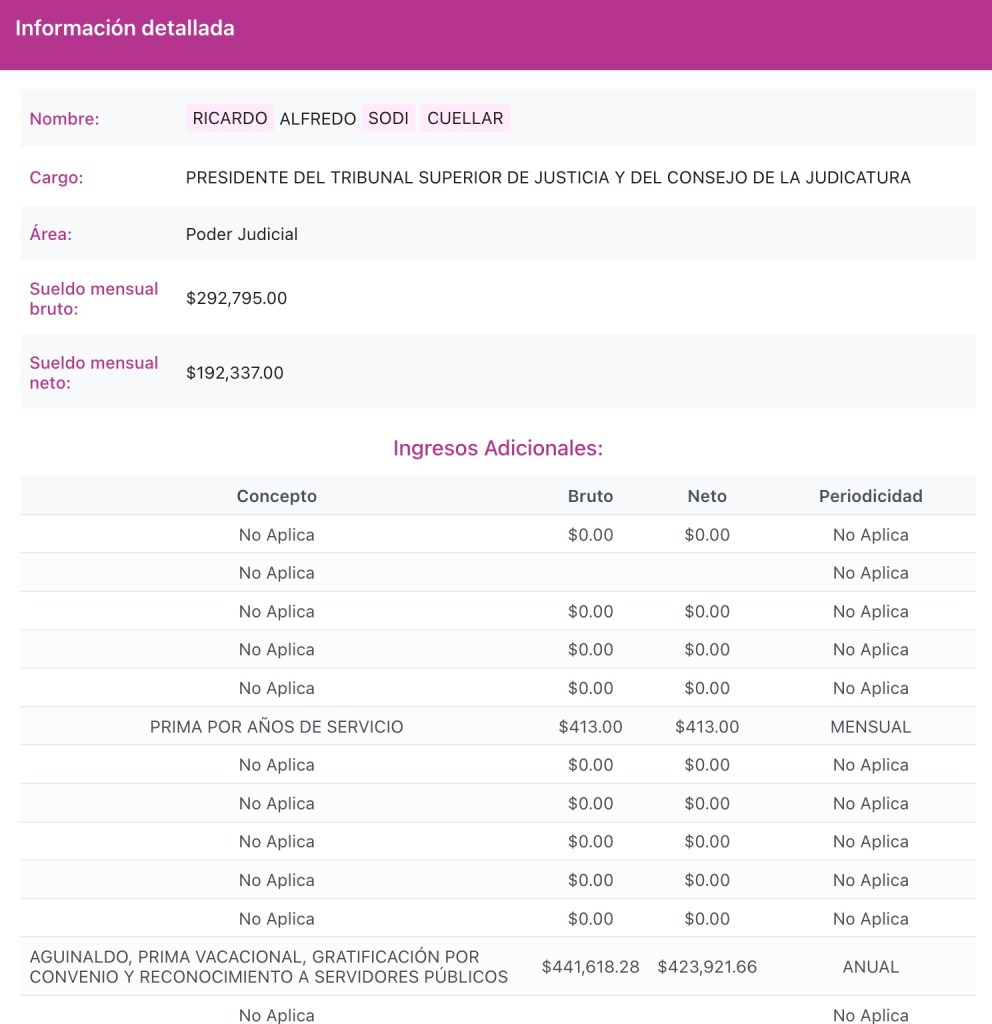Click the MENSUAL periodicity cell
The image size is (992, 1024).
click(x=870, y=727)
